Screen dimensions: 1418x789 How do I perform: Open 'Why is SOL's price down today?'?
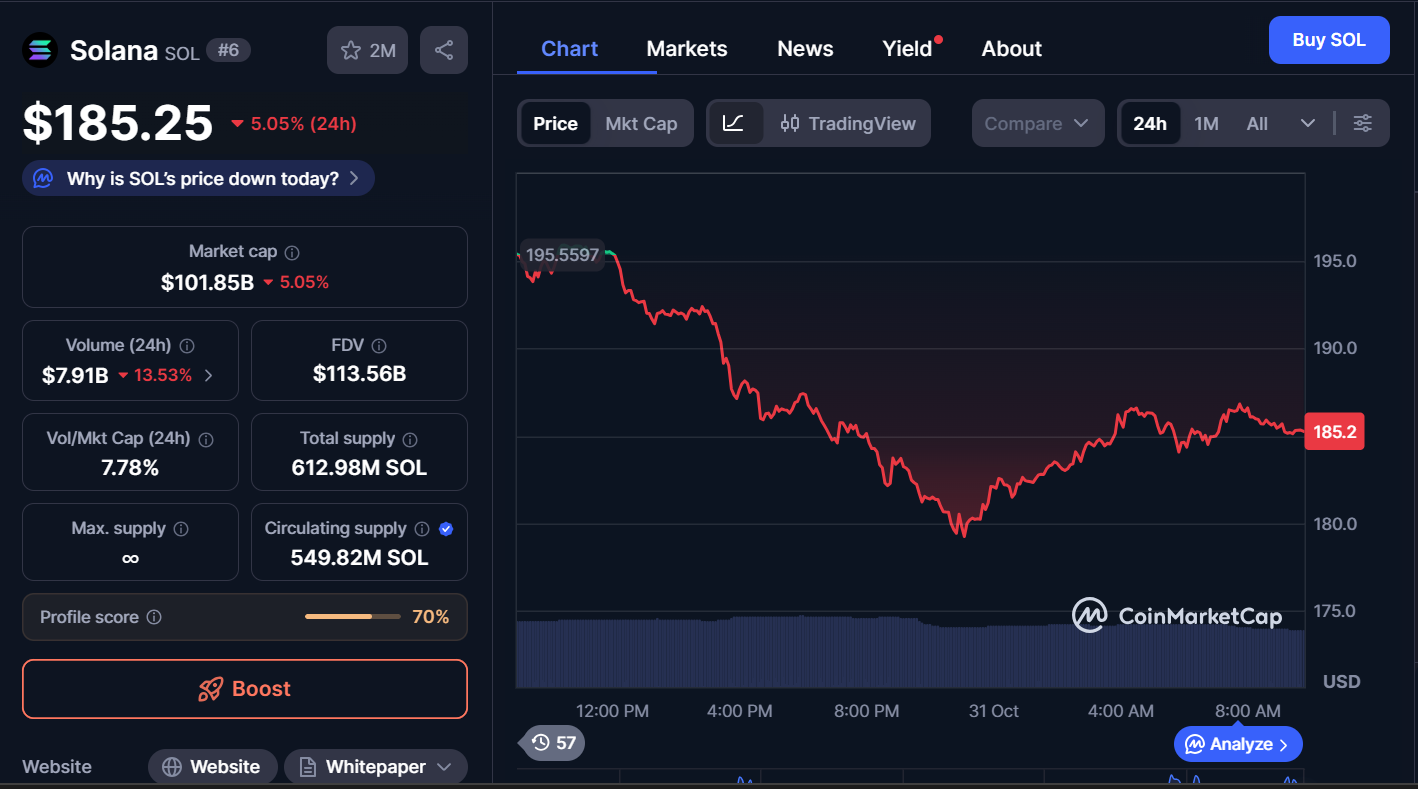pos(199,179)
